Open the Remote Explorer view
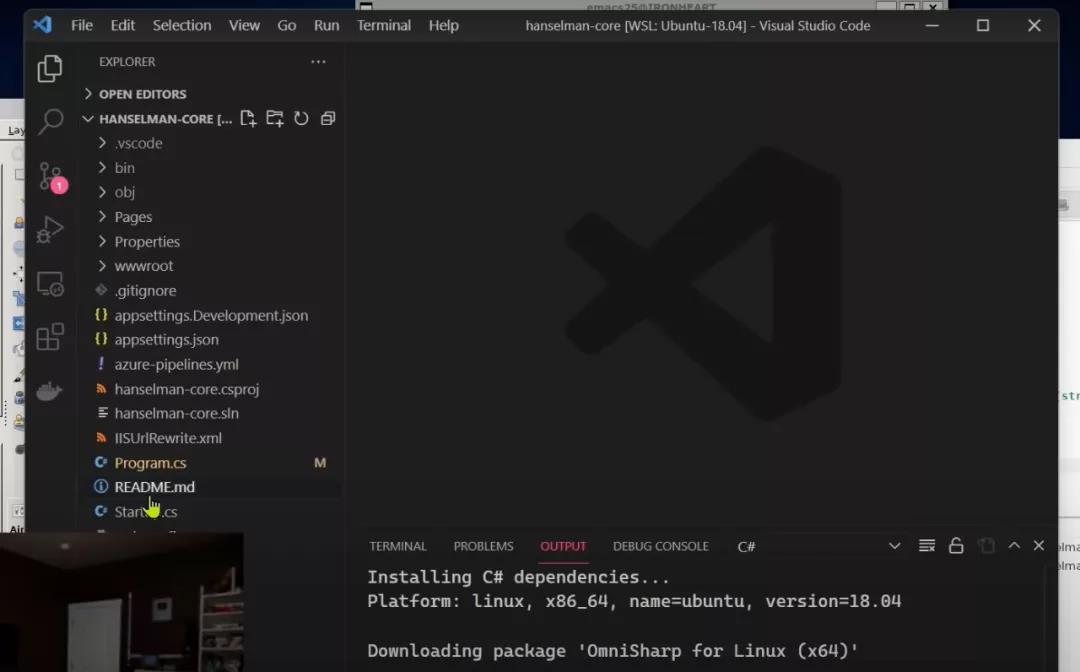1080x672 pixels. point(50,284)
